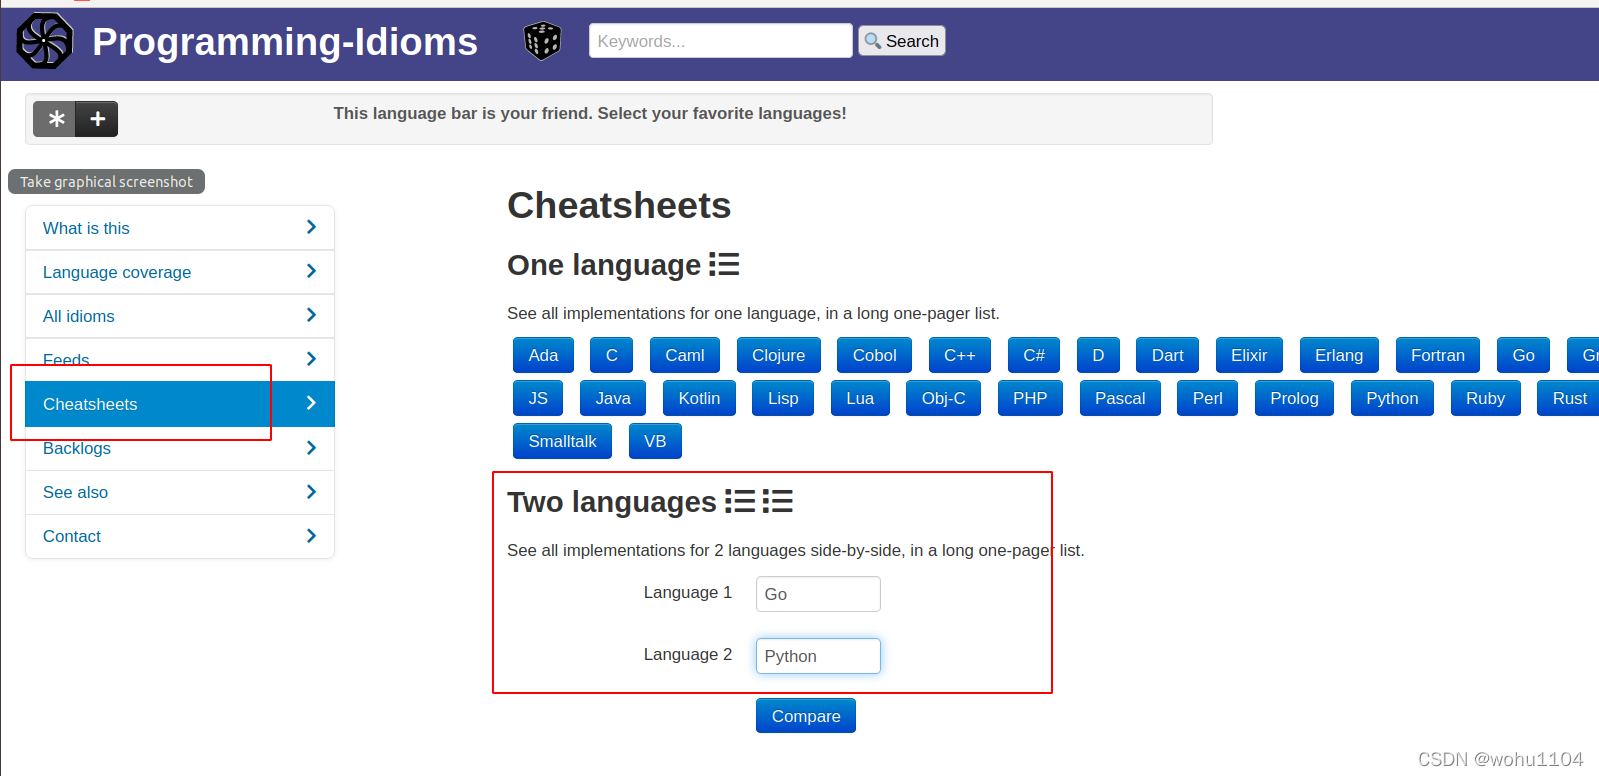Click the asterisk all-languages button
Viewport: 1599px width, 776px height.
pyautogui.click(x=56, y=119)
